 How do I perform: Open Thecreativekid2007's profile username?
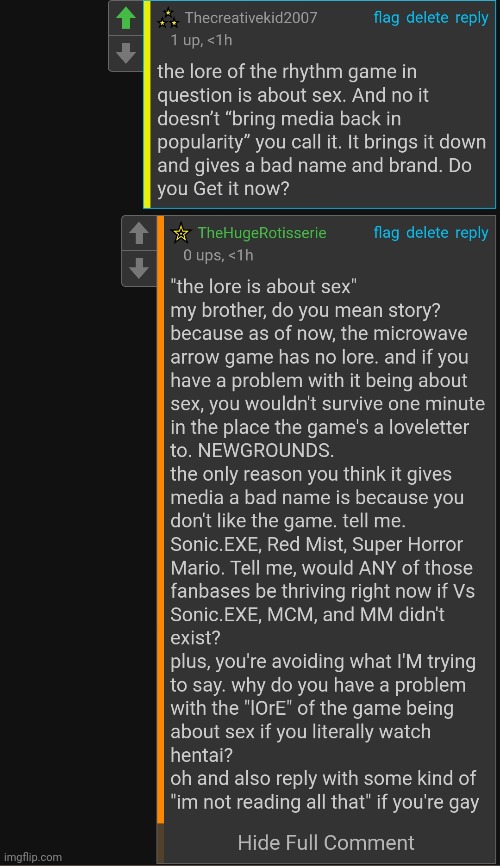point(251,18)
